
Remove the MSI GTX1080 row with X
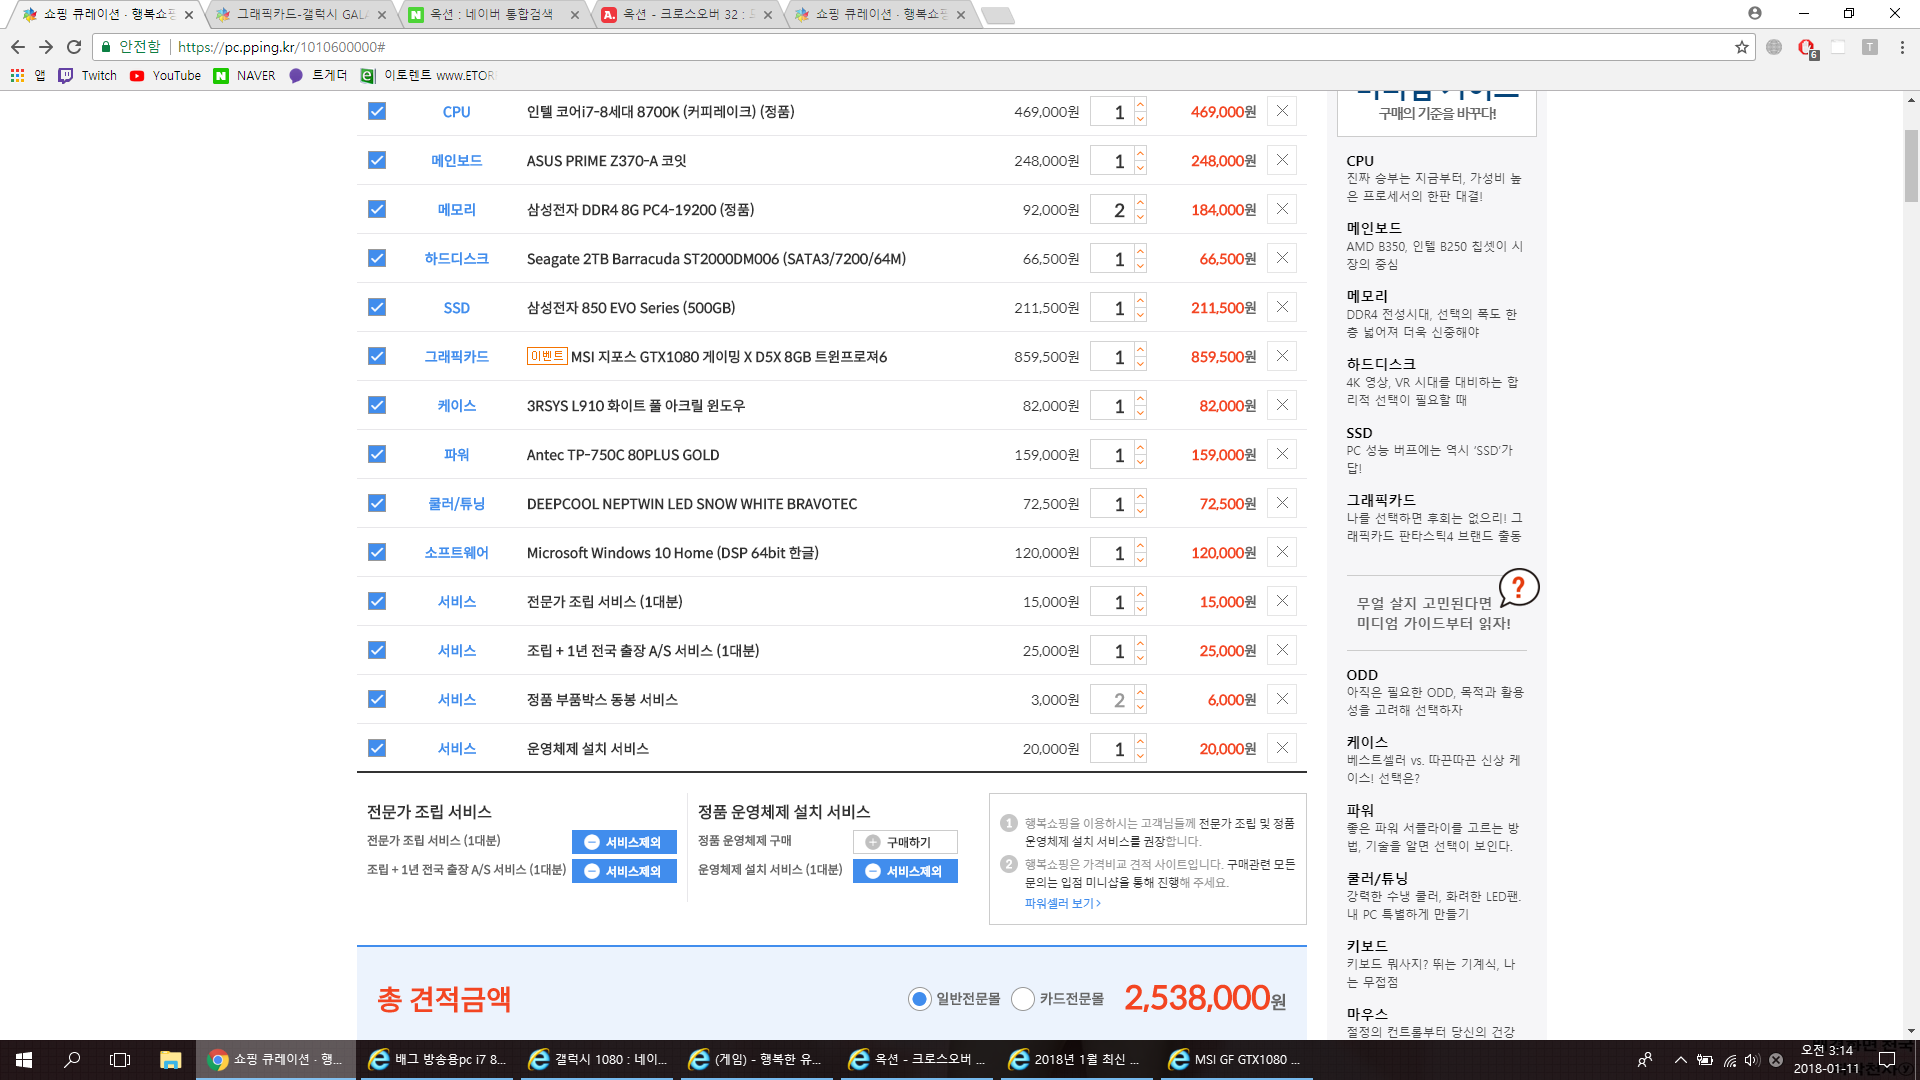(1282, 356)
